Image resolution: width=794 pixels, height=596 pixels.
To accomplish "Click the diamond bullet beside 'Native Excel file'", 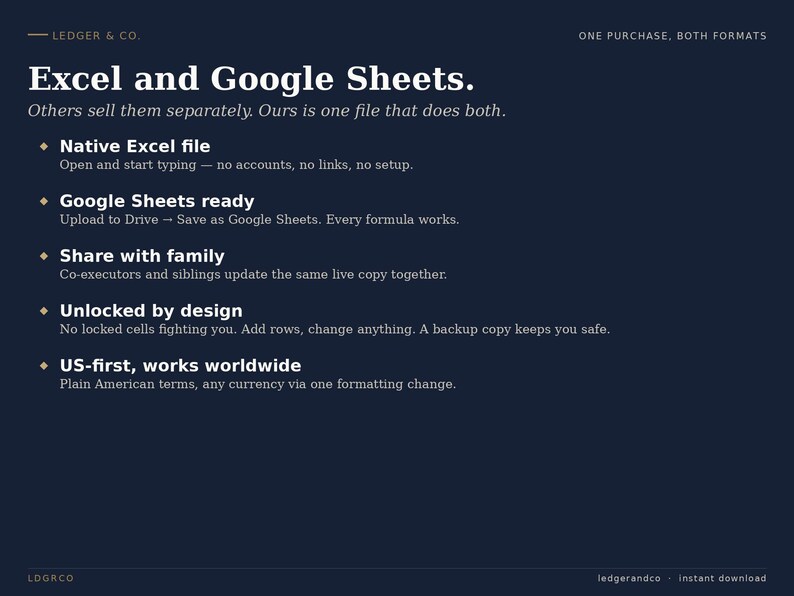I will [44, 146].
